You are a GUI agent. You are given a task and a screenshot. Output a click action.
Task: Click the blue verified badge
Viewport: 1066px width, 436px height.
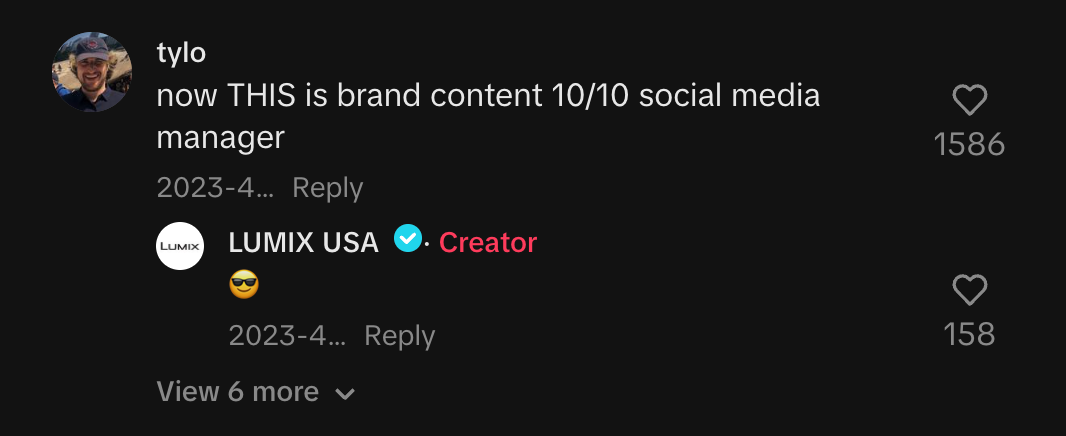pos(407,239)
